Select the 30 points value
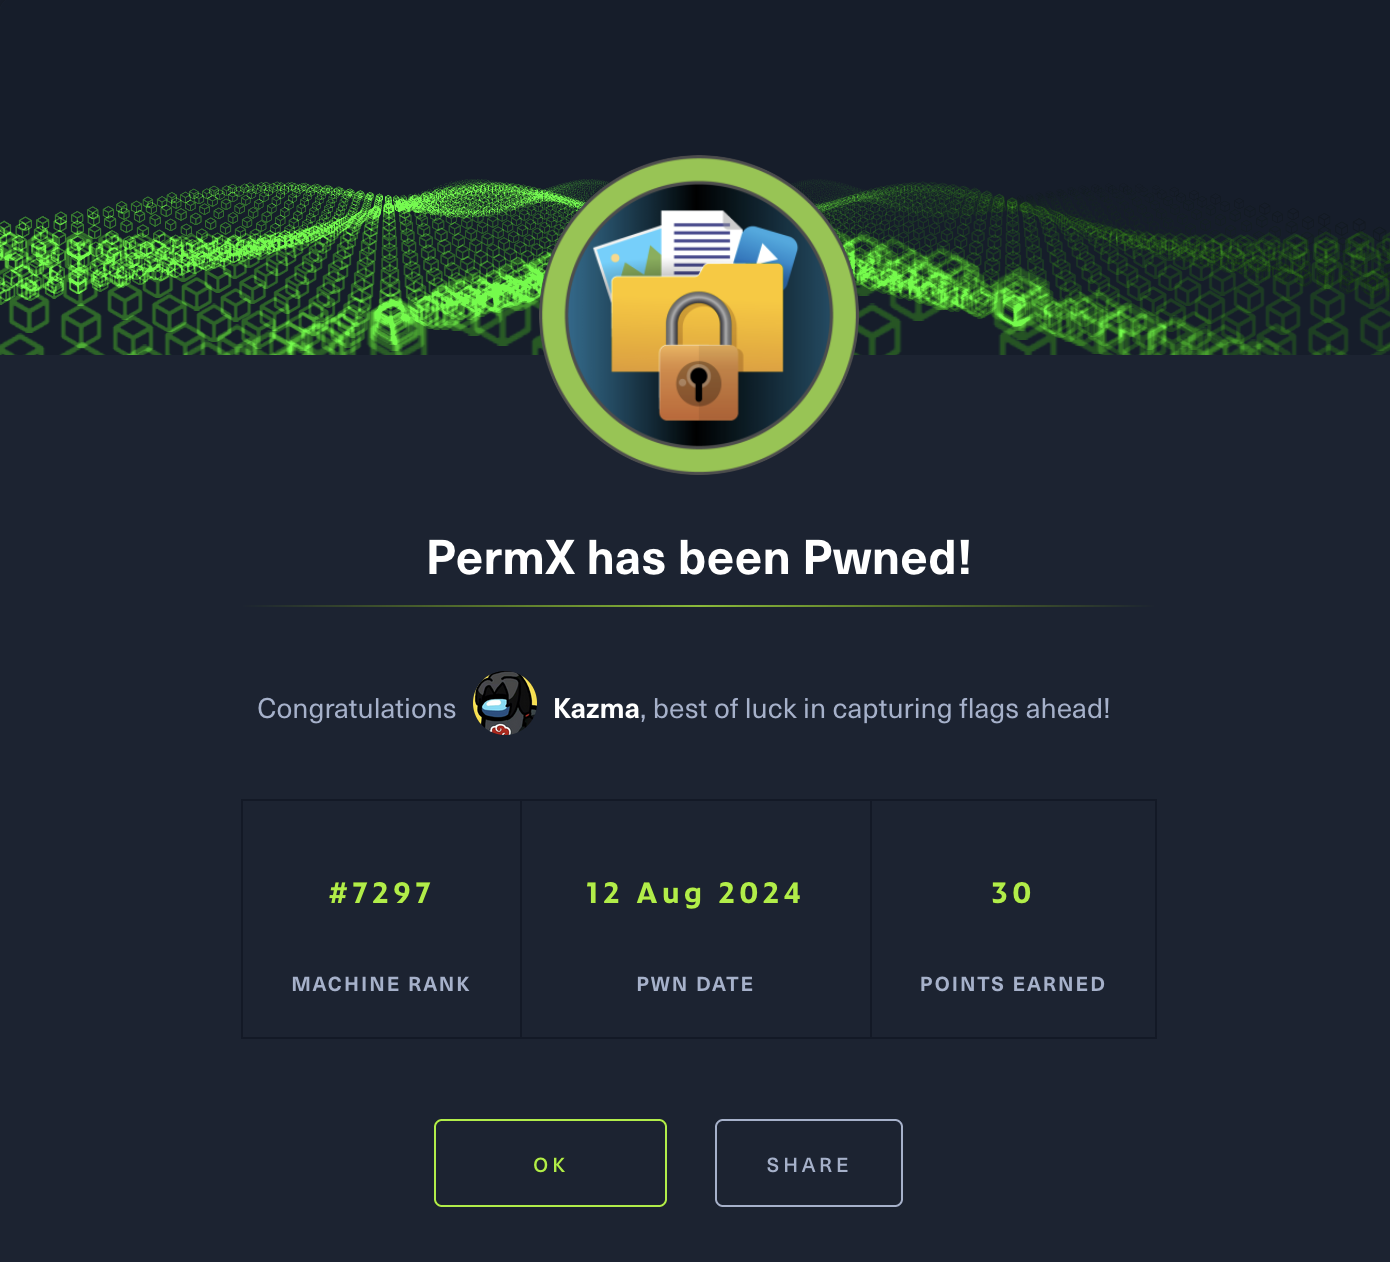This screenshot has height=1262, width=1390. tap(1012, 893)
